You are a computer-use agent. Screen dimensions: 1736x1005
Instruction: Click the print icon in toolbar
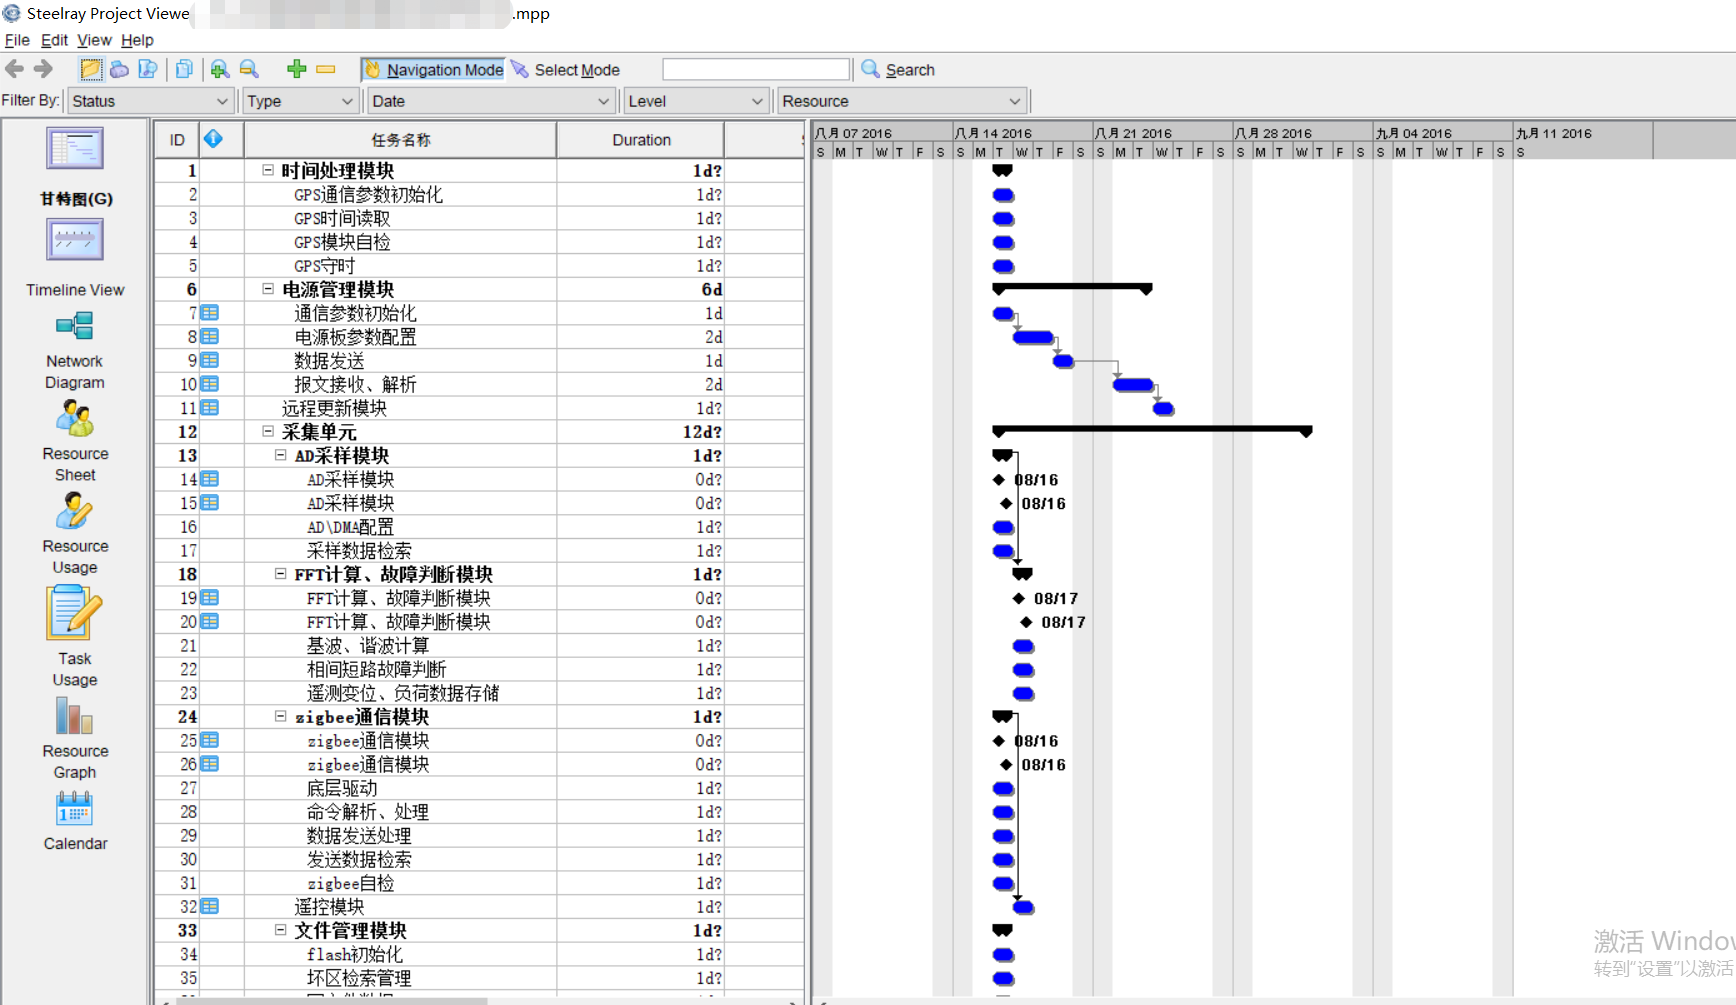119,69
